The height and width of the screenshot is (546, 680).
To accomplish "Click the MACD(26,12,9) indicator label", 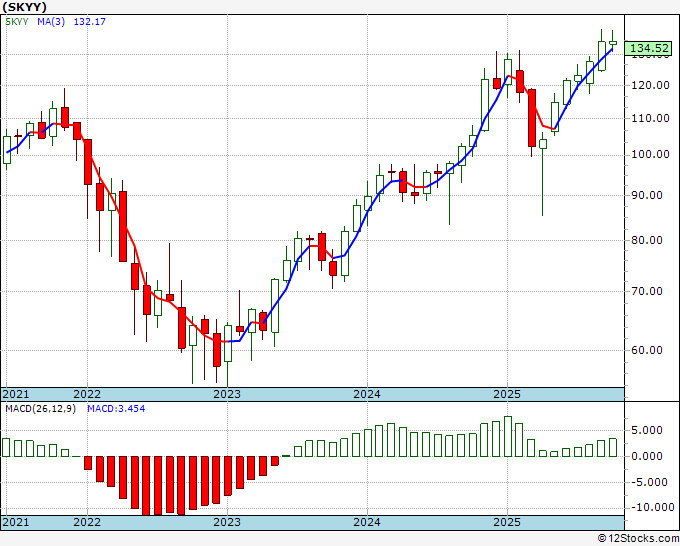I will [40, 409].
